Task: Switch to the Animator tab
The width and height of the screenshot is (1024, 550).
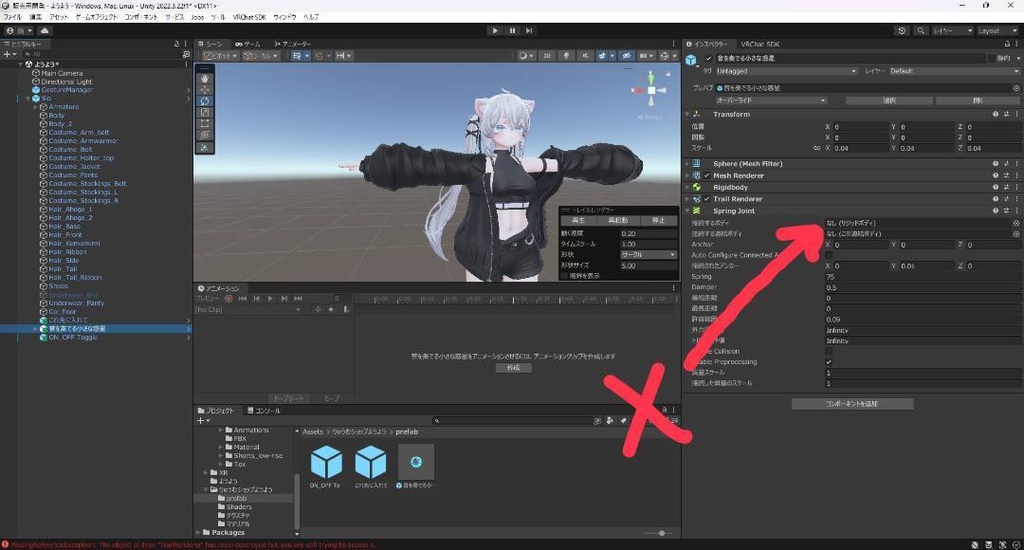Action: pyautogui.click(x=293, y=44)
